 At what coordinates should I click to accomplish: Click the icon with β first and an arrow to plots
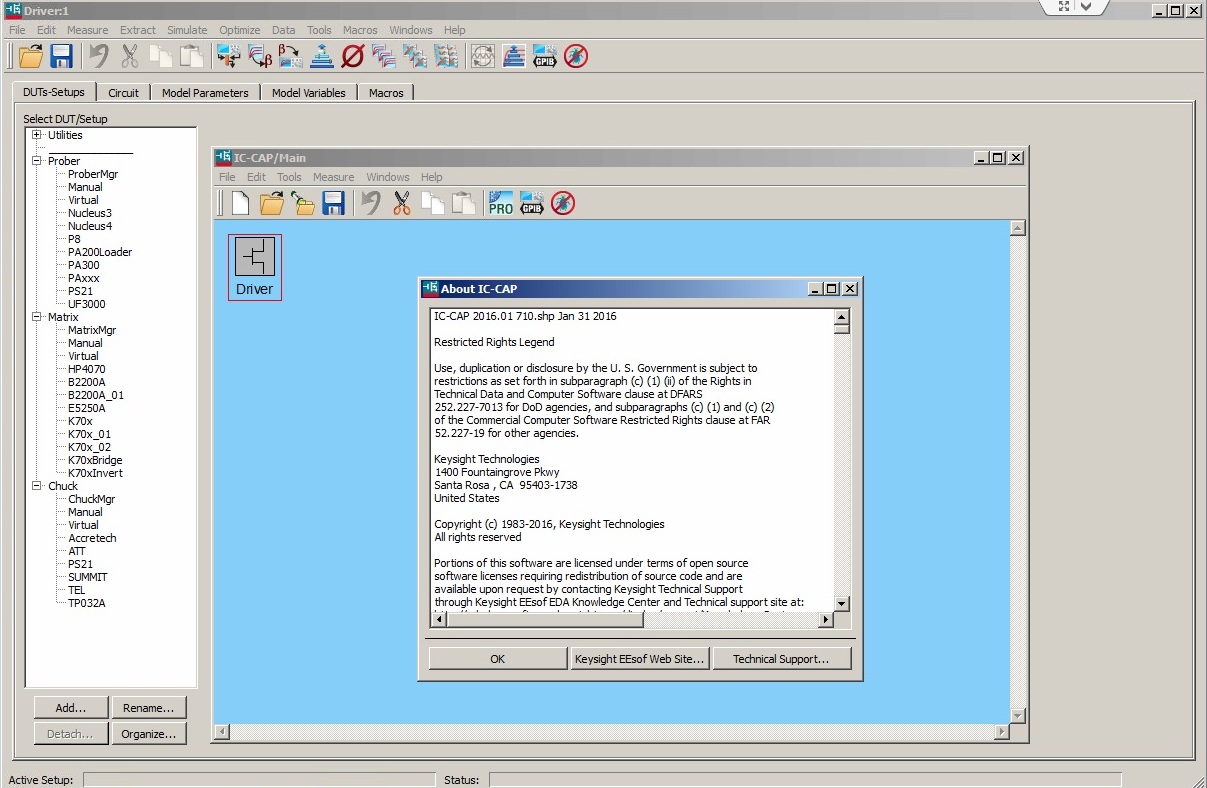pos(290,56)
